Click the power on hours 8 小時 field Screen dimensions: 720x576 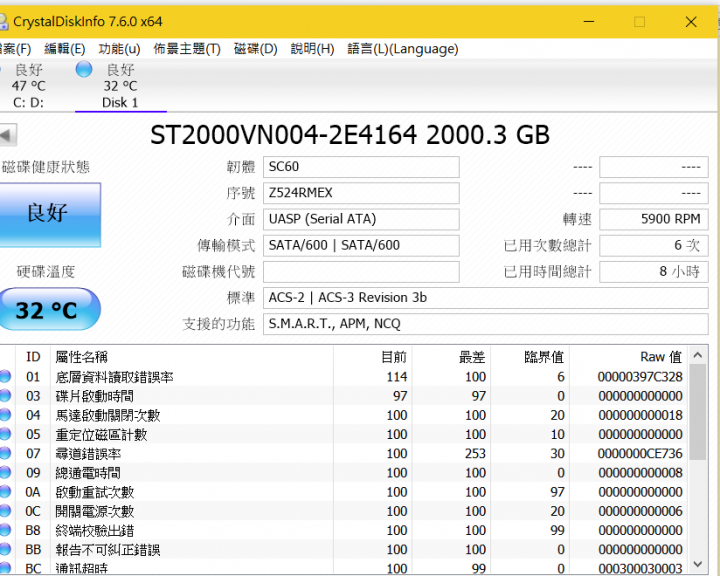coord(654,271)
